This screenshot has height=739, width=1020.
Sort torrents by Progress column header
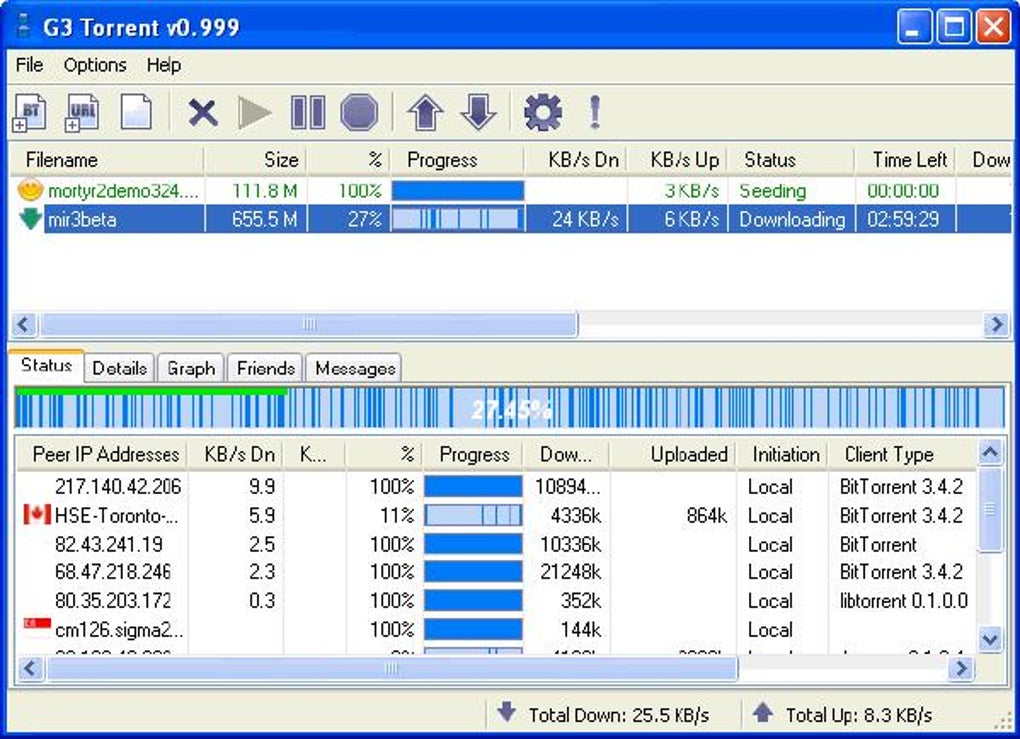(457, 160)
